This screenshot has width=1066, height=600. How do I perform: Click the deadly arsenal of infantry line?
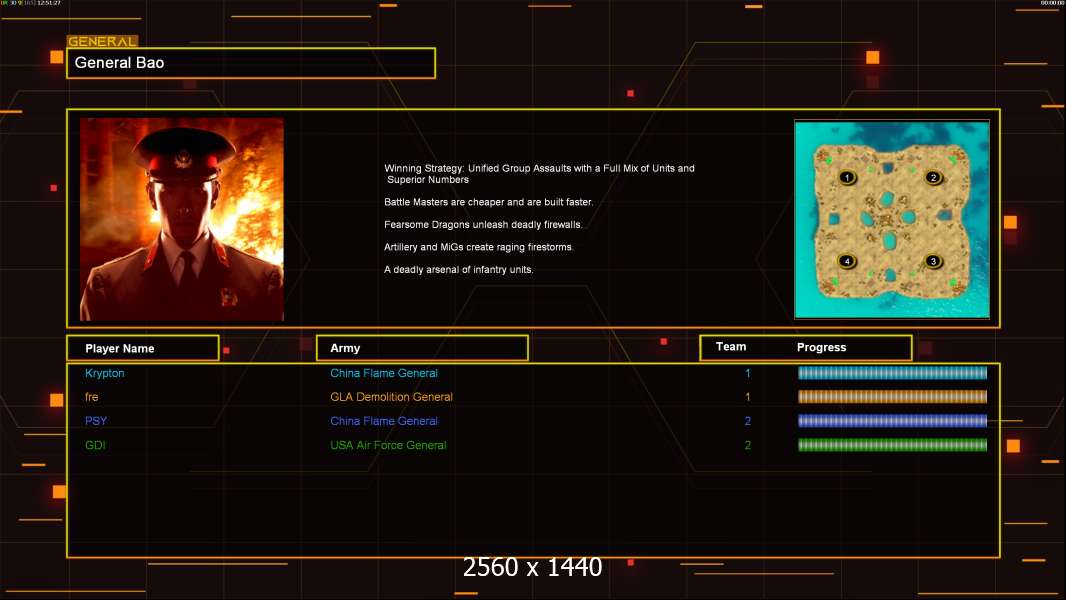(x=458, y=269)
